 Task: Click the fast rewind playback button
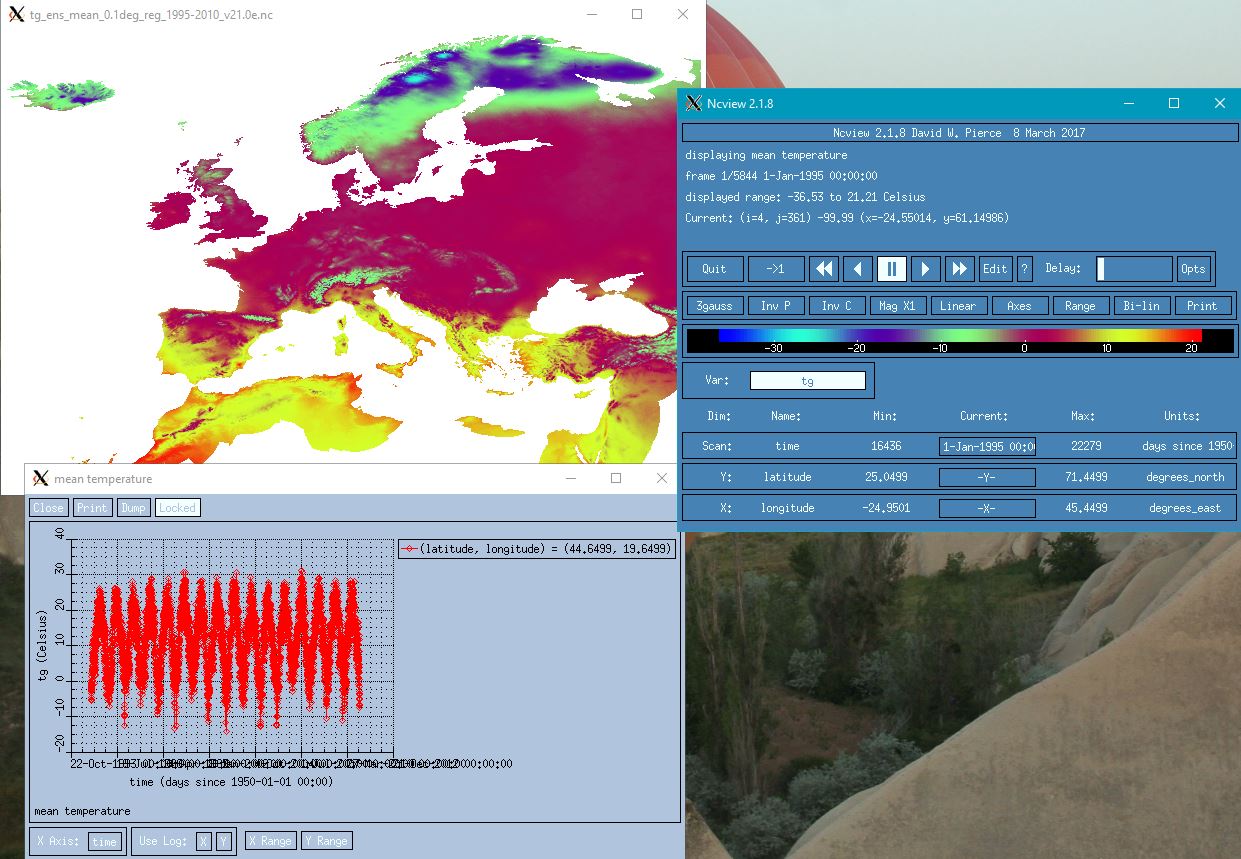(x=824, y=269)
